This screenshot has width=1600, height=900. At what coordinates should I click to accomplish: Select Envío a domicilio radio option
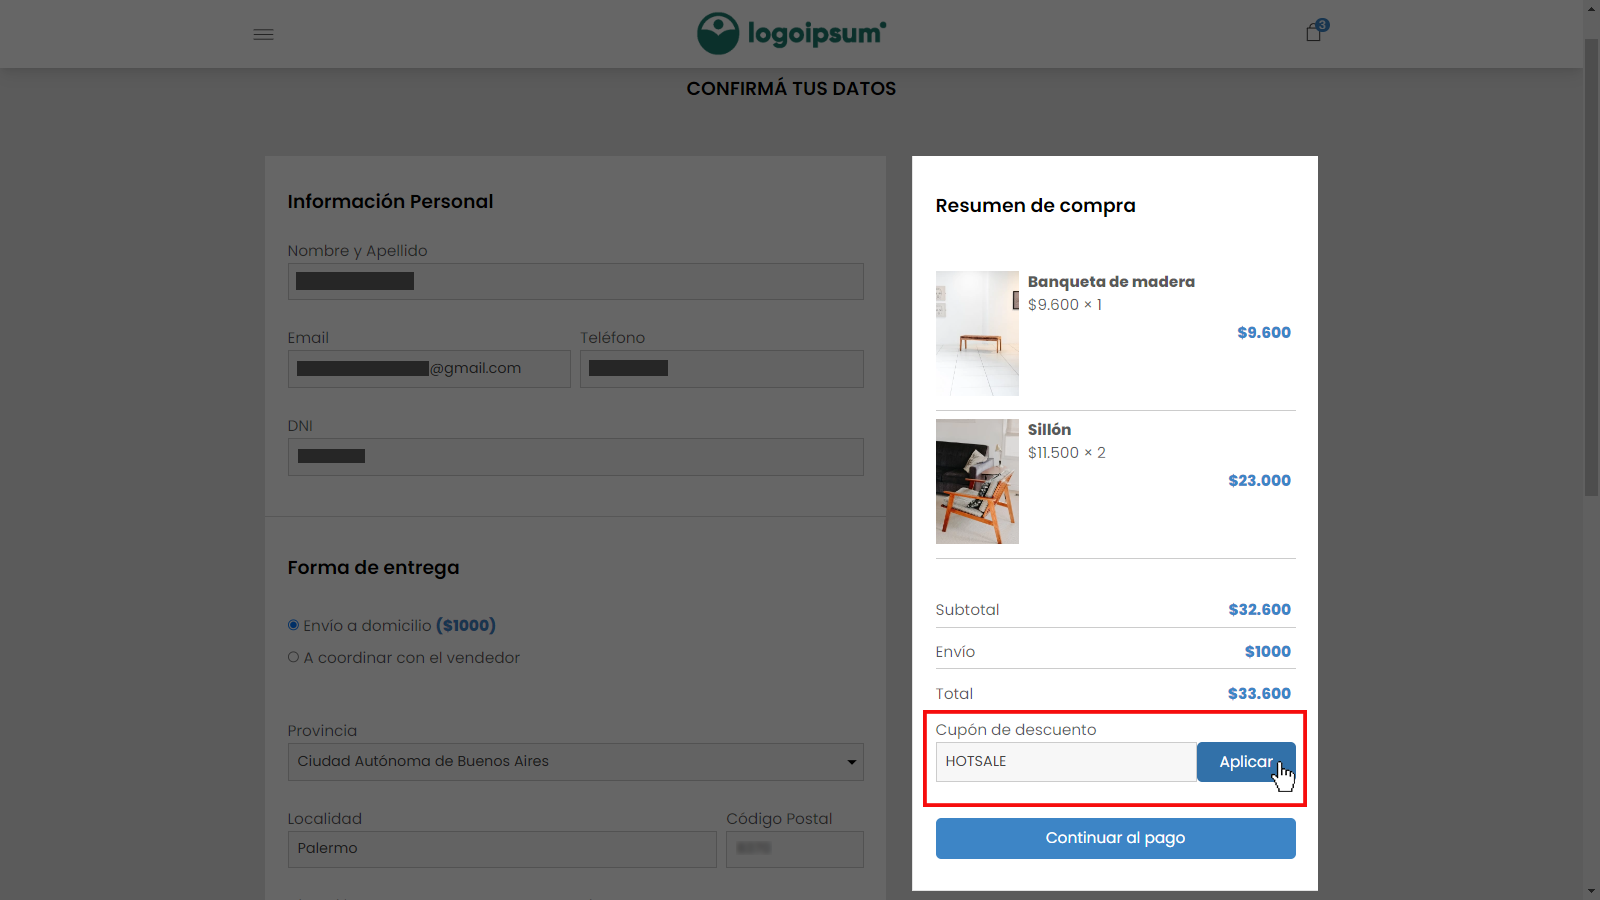[293, 625]
